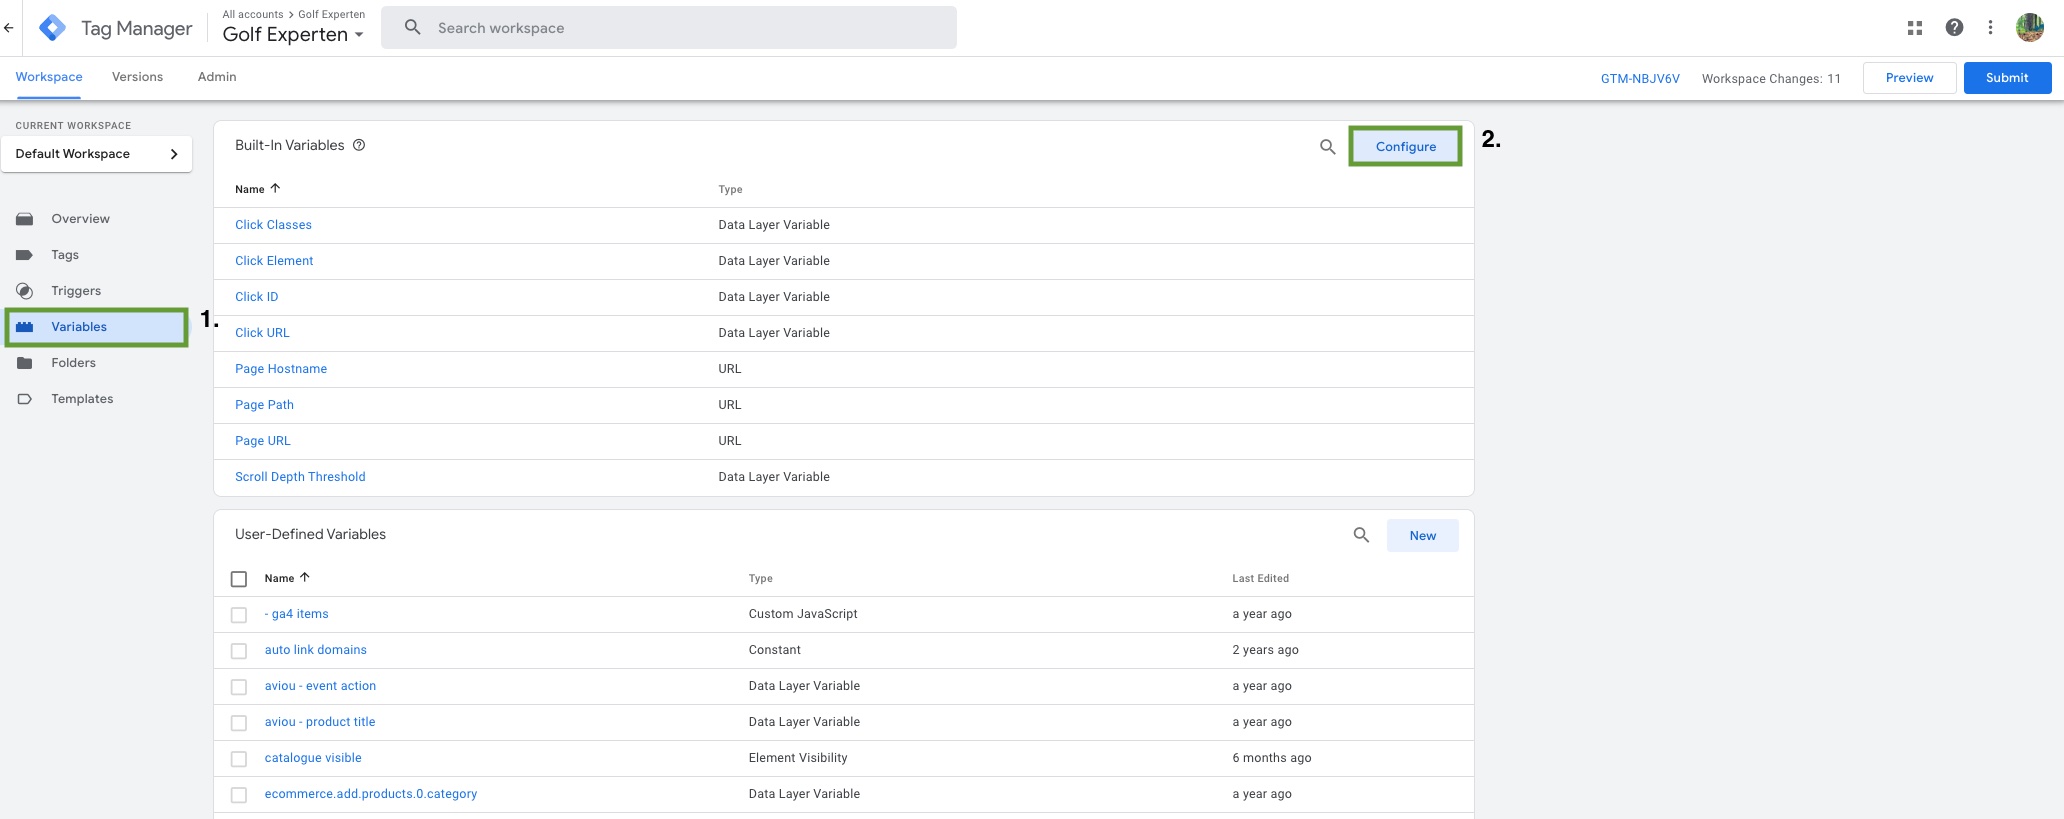Screen dimensions: 2064x819
Task: Open Workspace Changes: 11
Action: (x=1771, y=78)
